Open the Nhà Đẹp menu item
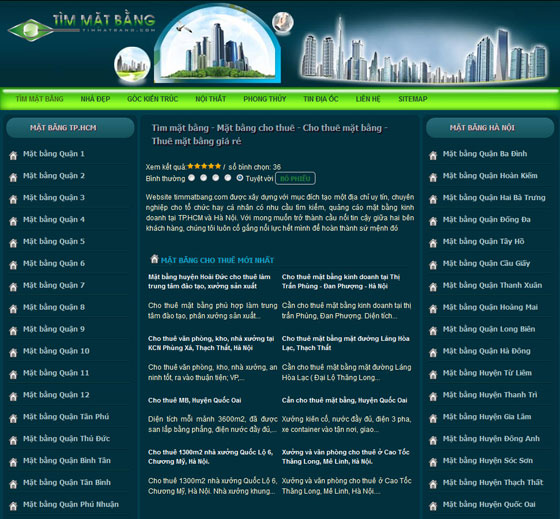 pos(95,99)
